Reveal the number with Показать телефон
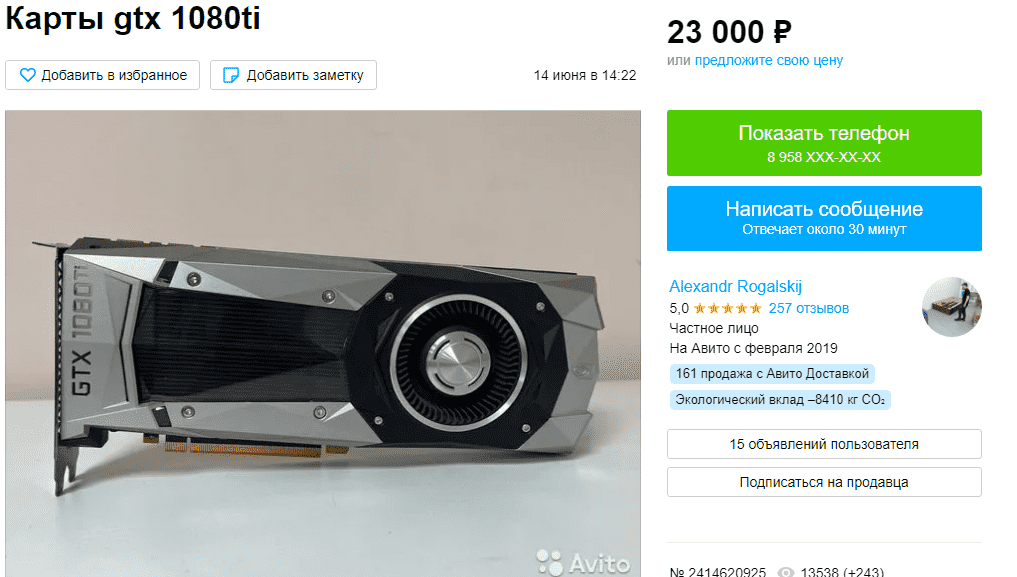This screenshot has width=1017, height=577. [x=824, y=143]
